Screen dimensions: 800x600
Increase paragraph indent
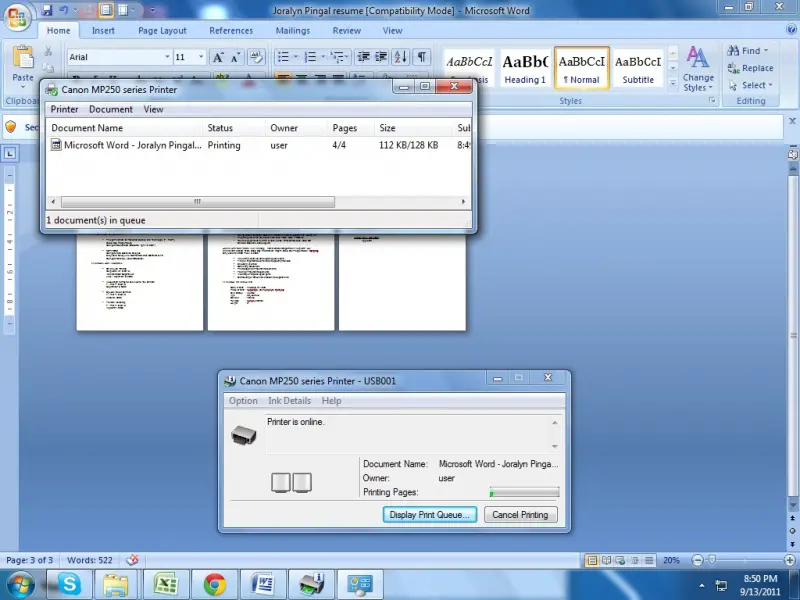coord(381,57)
